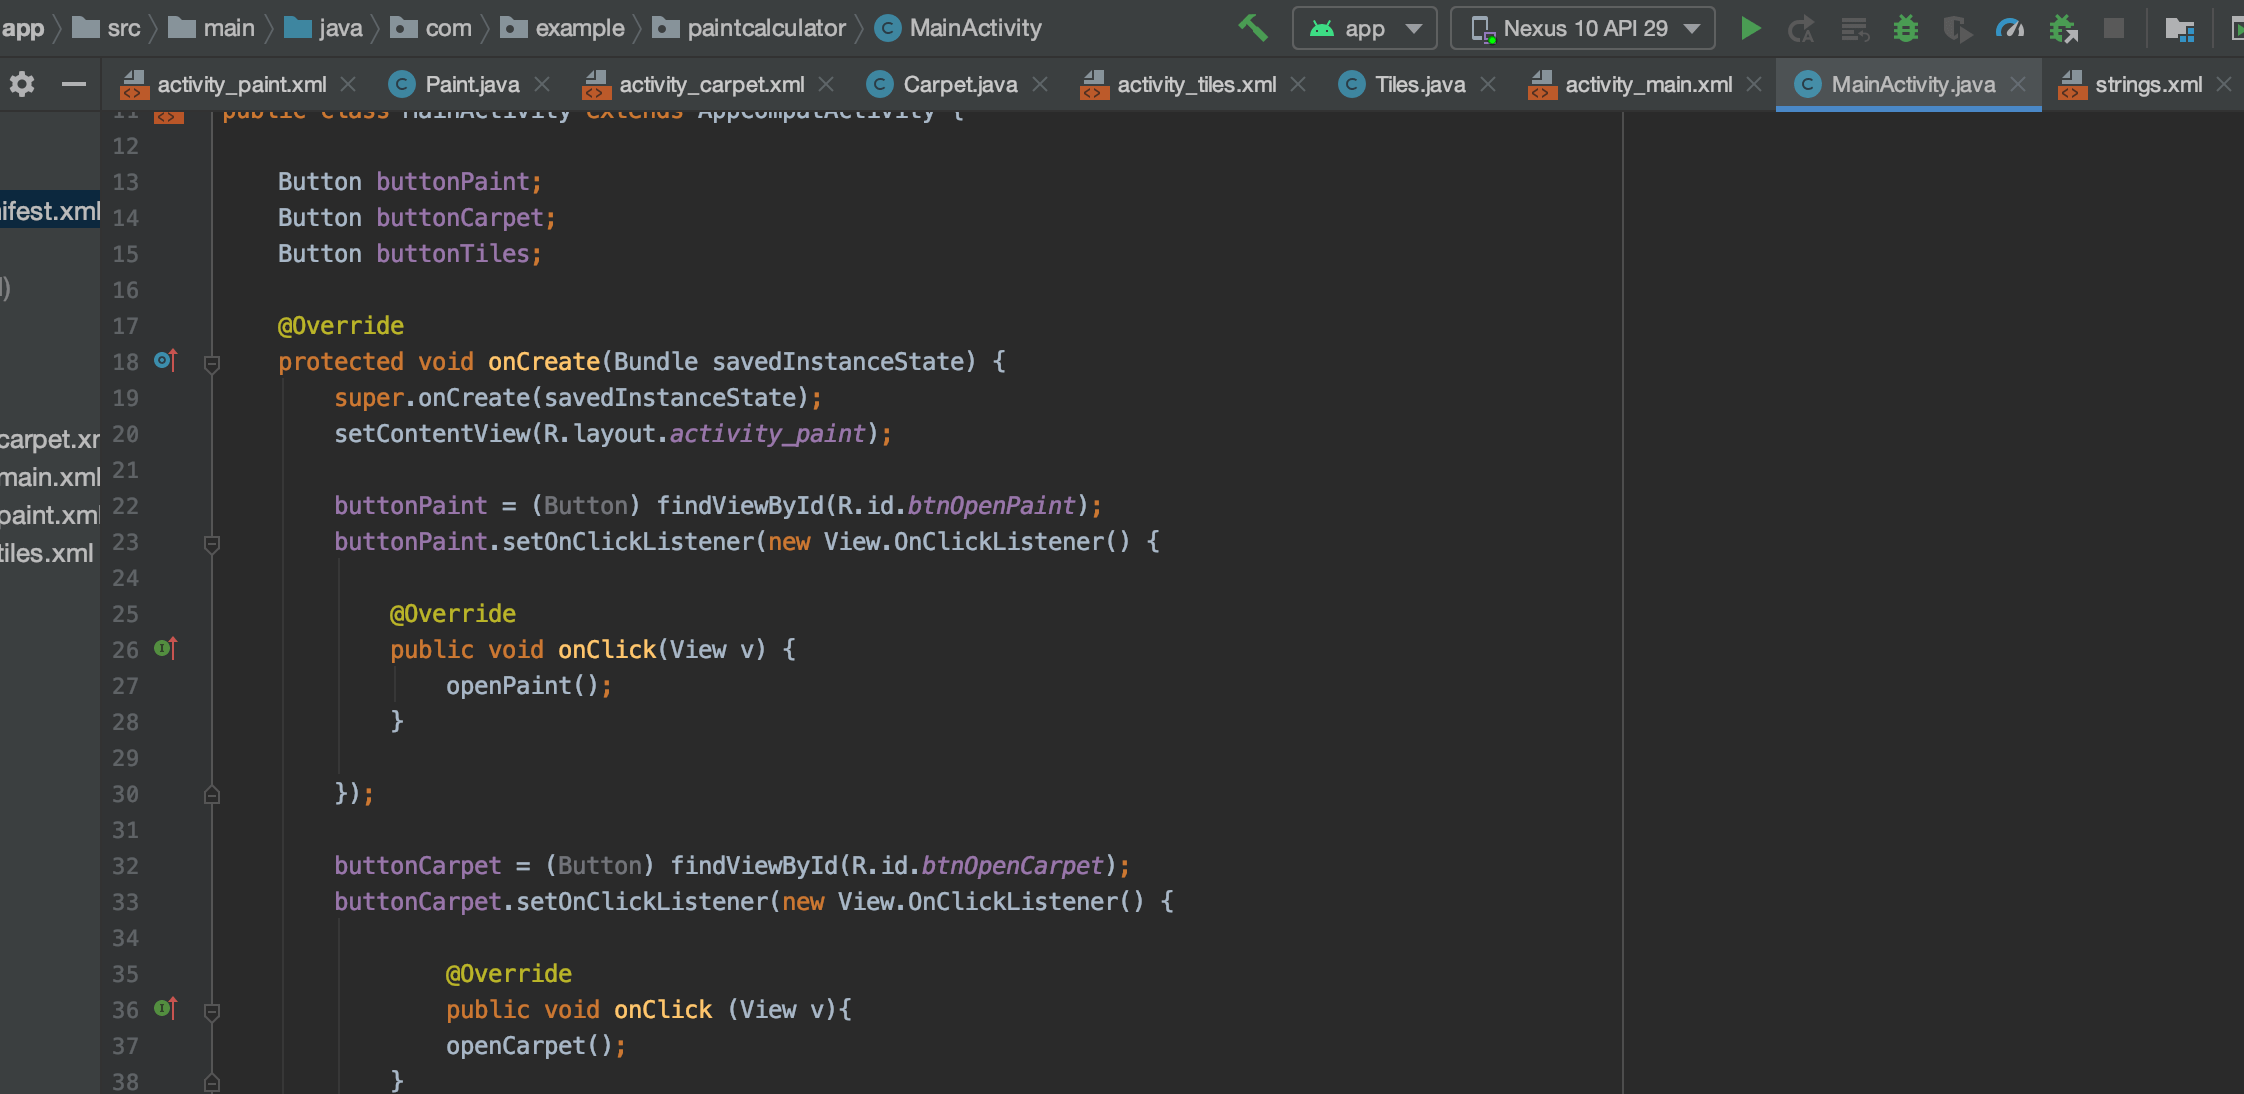
Task: Switch to the strings.xml tab
Action: pos(2148,84)
